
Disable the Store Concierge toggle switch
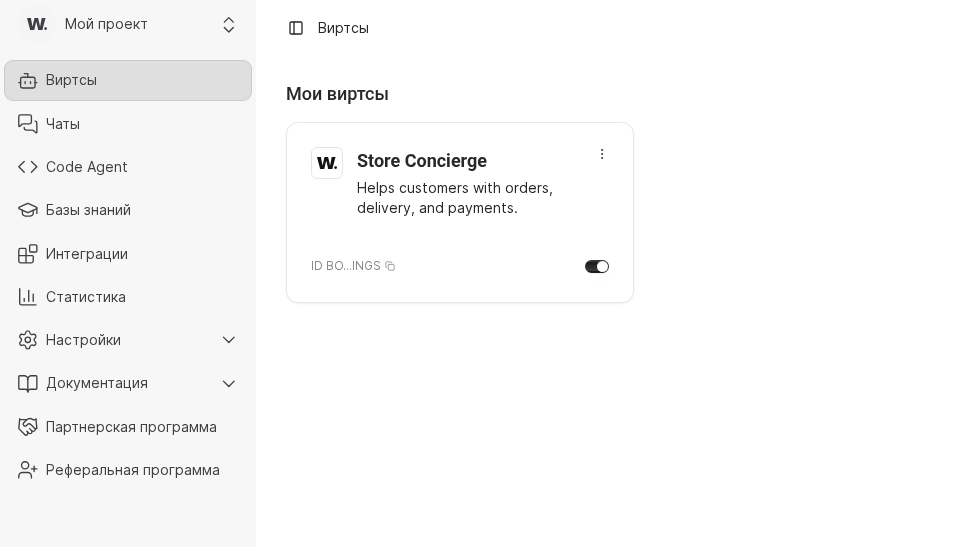(597, 267)
